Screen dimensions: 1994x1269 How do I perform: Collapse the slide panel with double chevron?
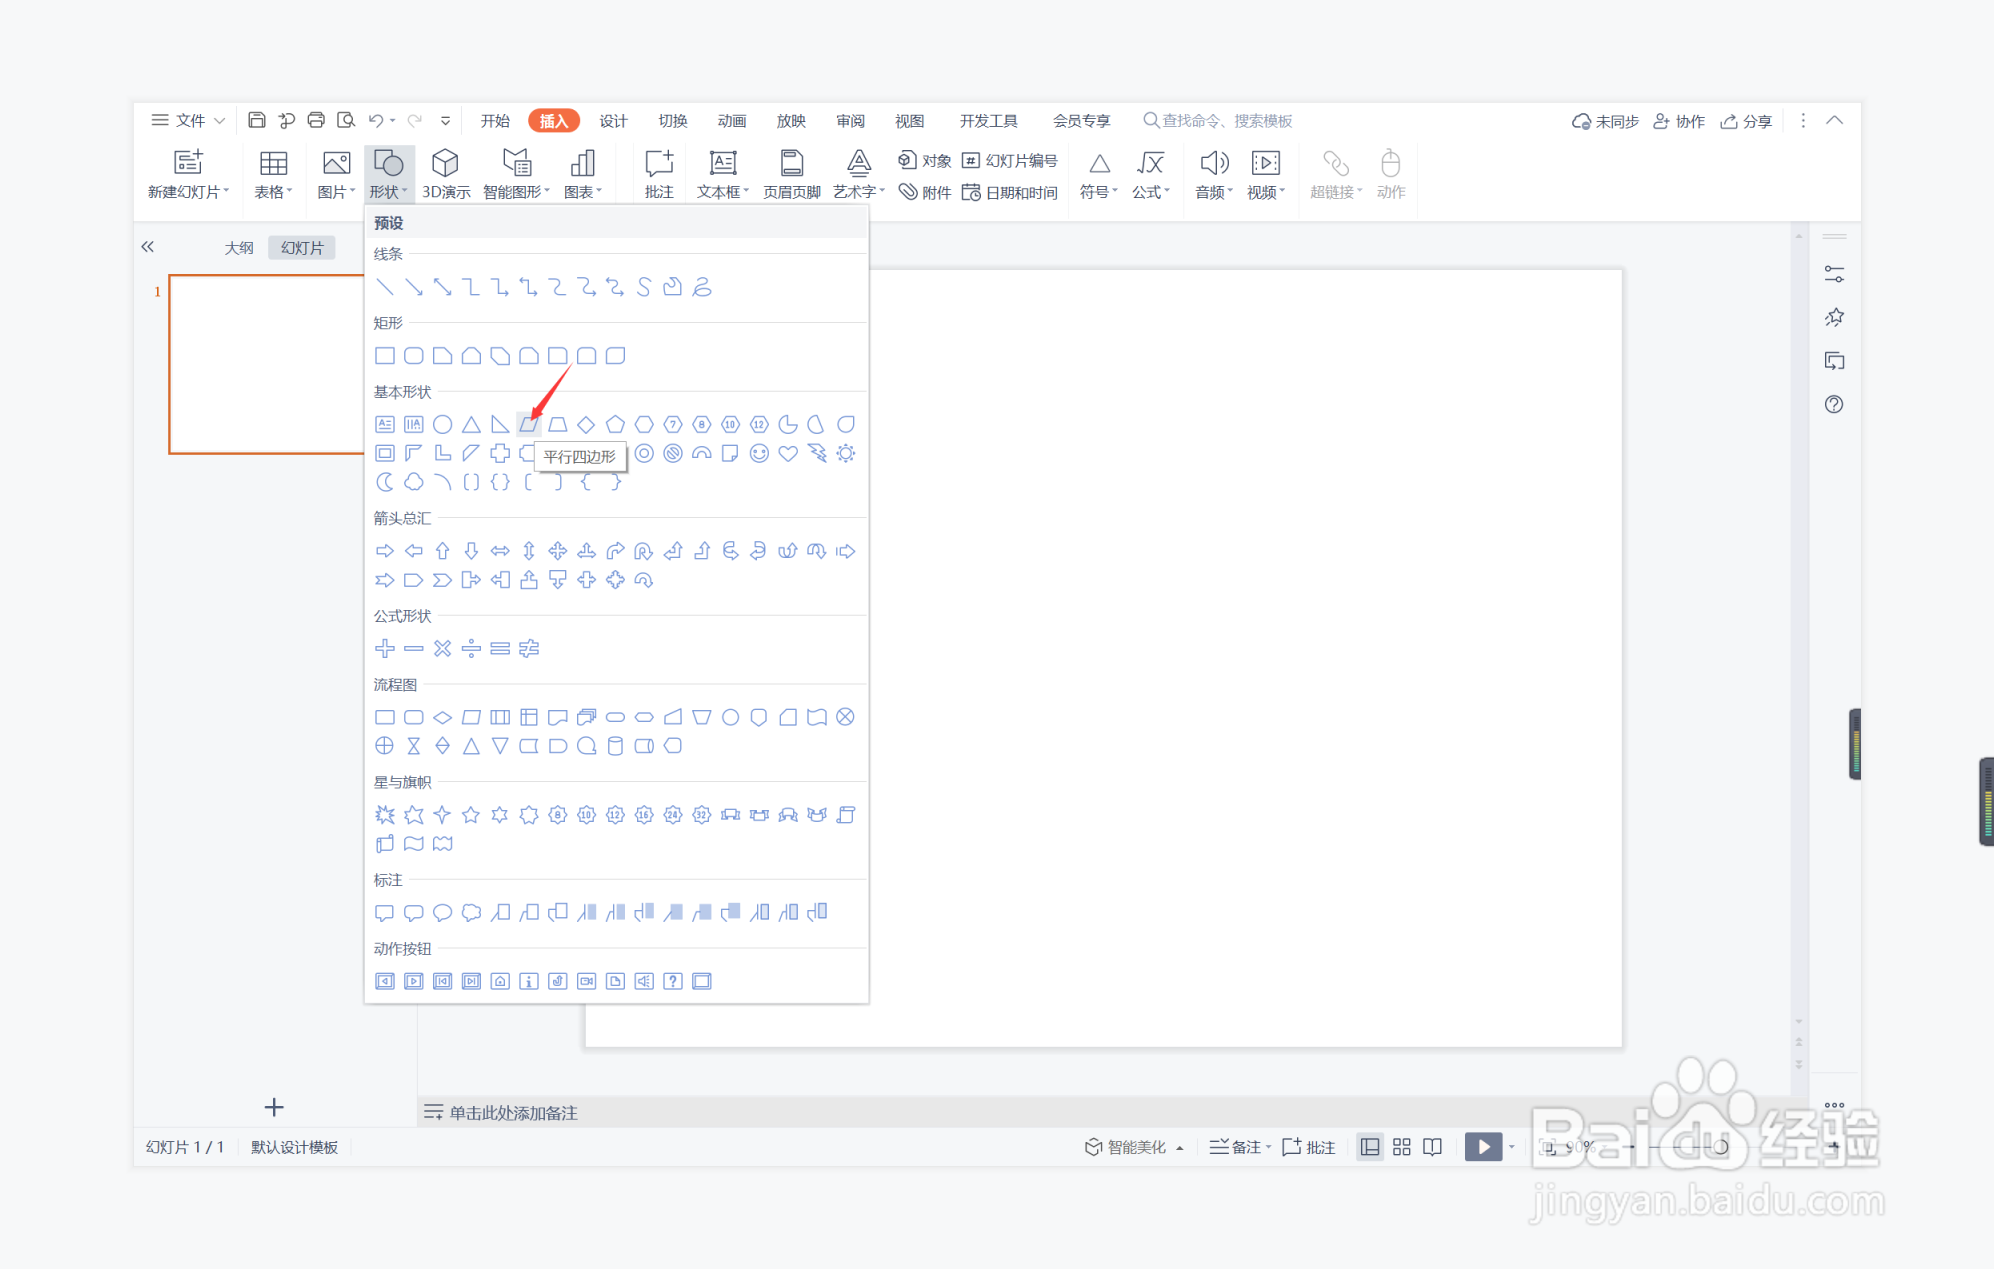click(x=148, y=246)
